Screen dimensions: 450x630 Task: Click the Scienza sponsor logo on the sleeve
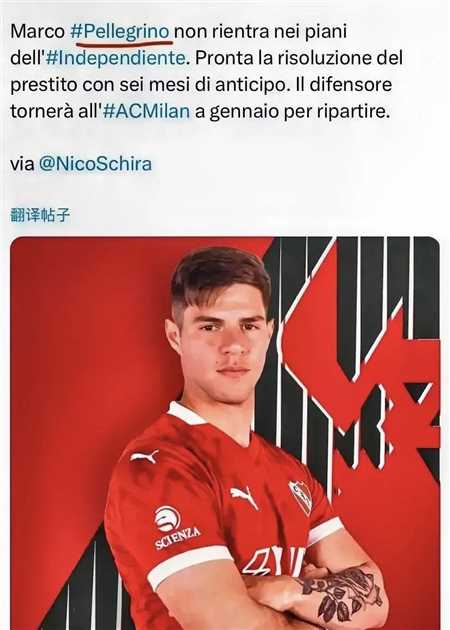point(176,528)
